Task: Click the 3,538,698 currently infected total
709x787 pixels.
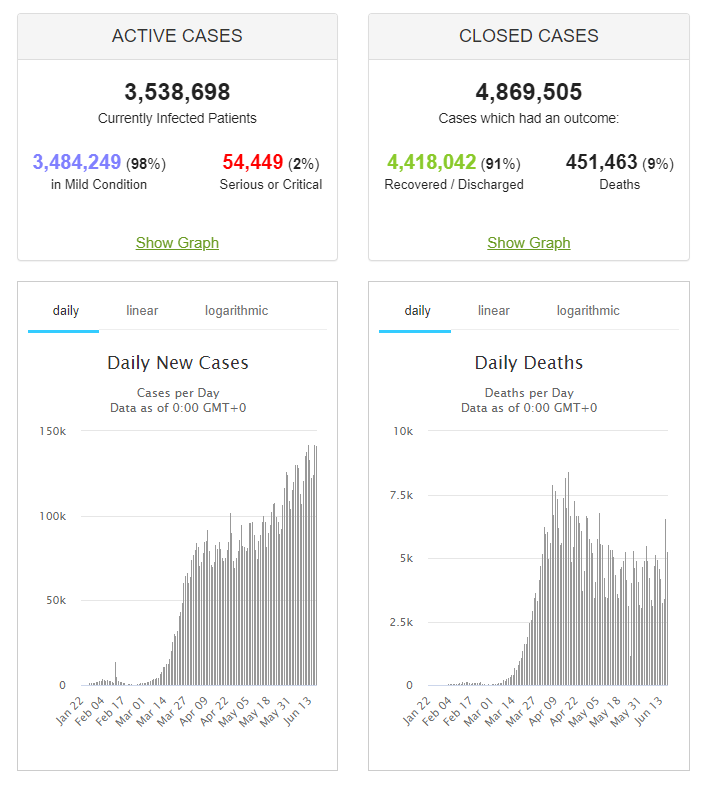Action: point(177,93)
